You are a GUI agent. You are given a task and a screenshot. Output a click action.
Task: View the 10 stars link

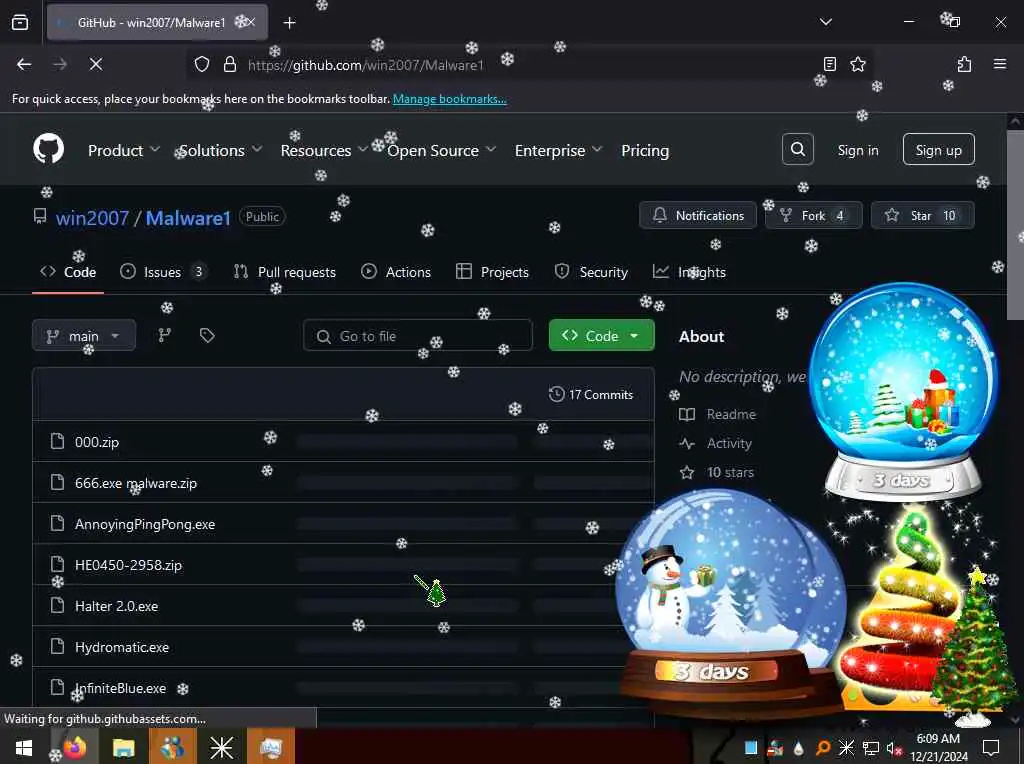pyautogui.click(x=717, y=472)
